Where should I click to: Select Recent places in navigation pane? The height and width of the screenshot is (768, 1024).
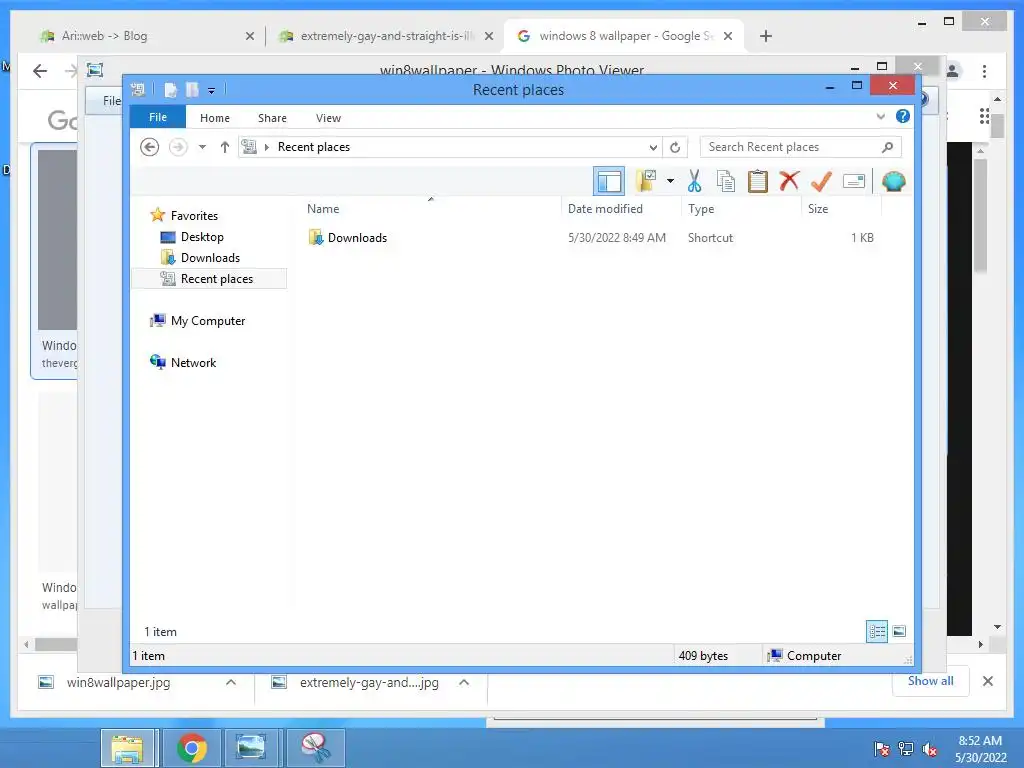point(209,279)
